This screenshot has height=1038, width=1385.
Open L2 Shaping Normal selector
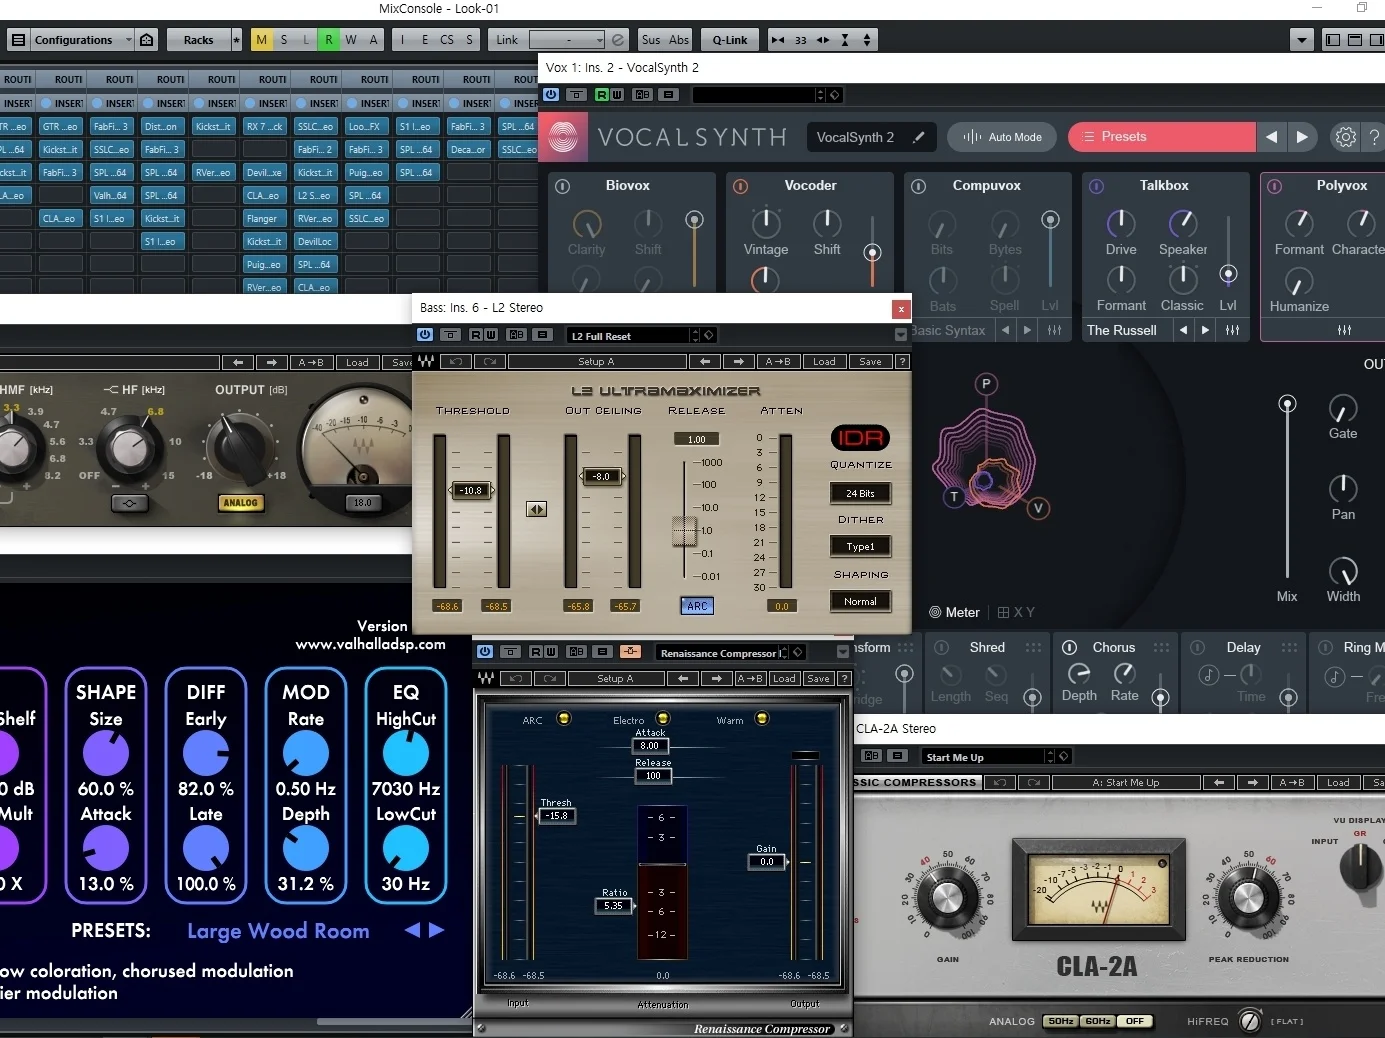[860, 601]
